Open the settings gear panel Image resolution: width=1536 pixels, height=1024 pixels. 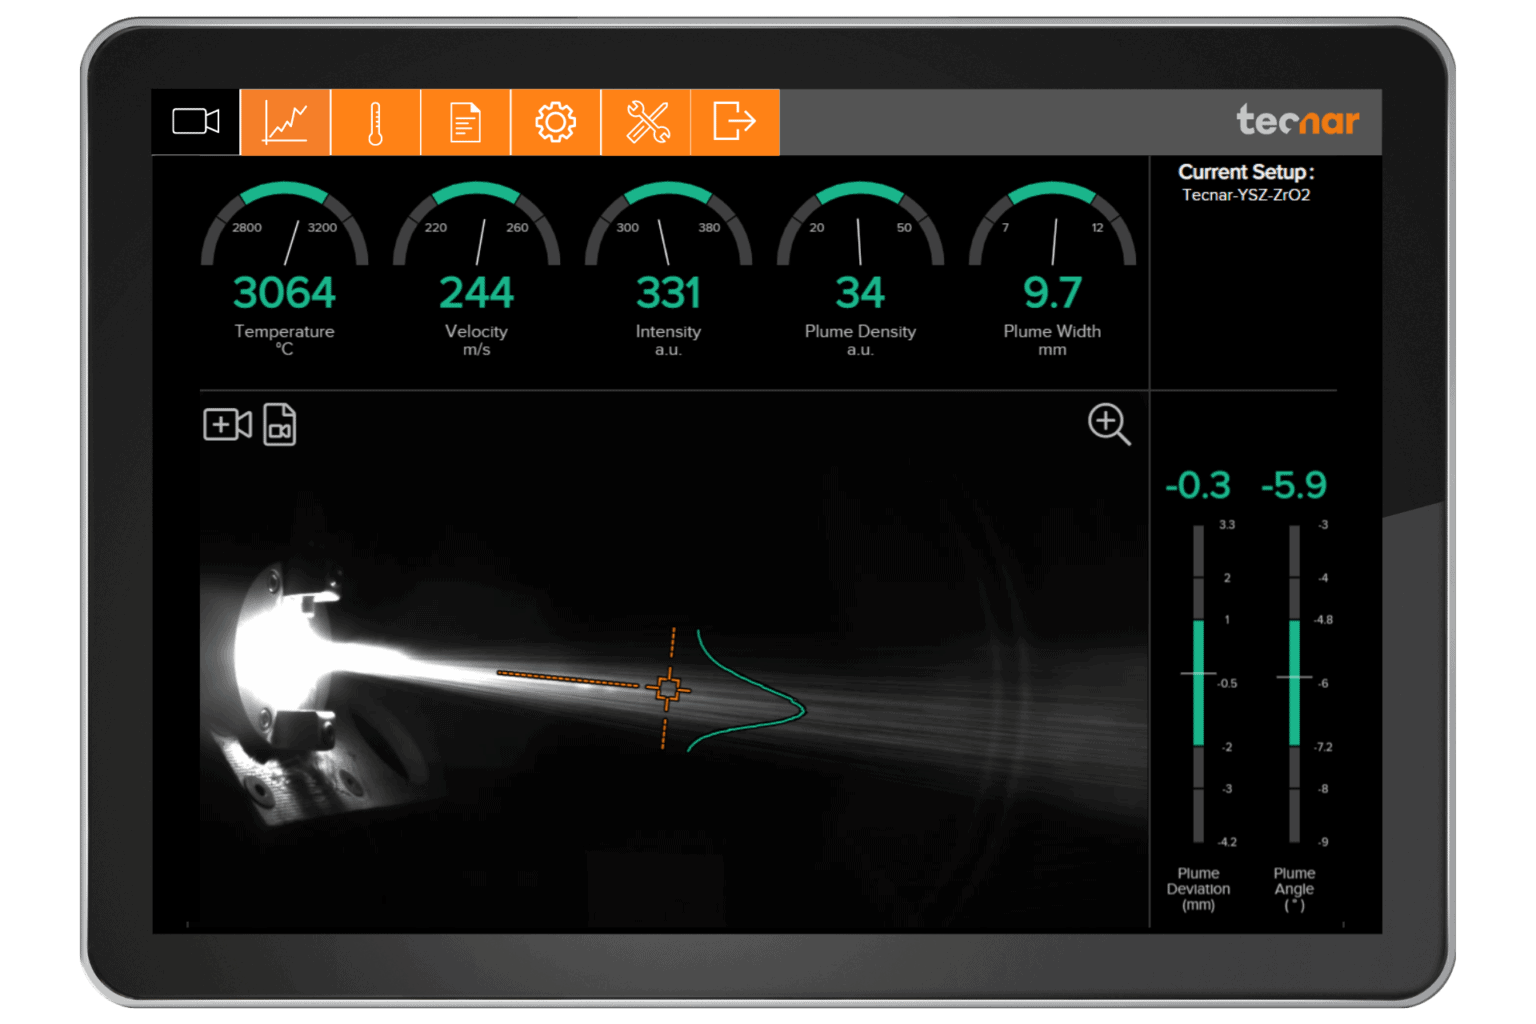coord(555,121)
